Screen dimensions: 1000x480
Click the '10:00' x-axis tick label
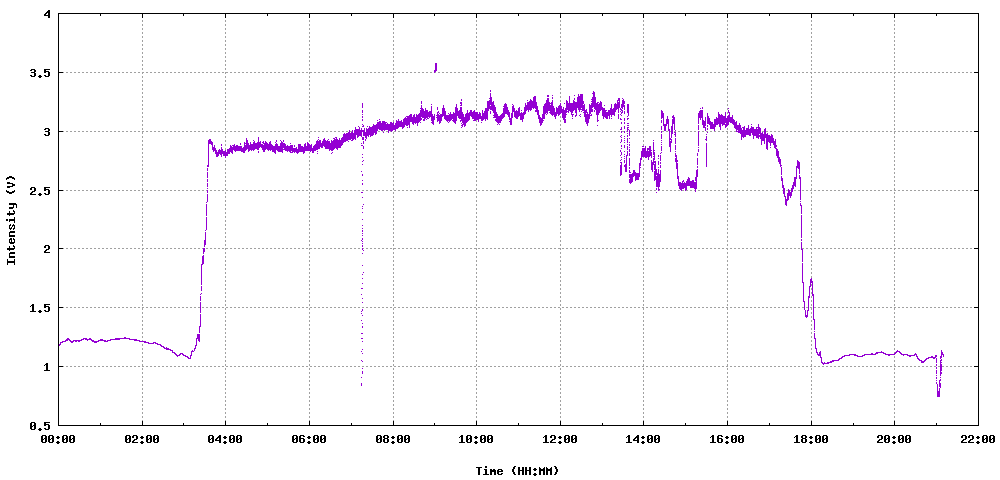(476, 440)
